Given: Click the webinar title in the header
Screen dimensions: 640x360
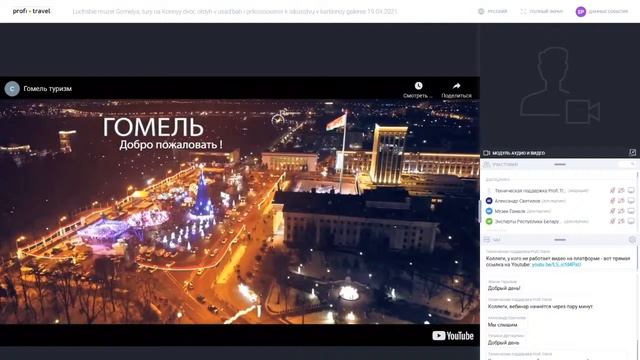Looking at the screenshot, I should tap(235, 11).
